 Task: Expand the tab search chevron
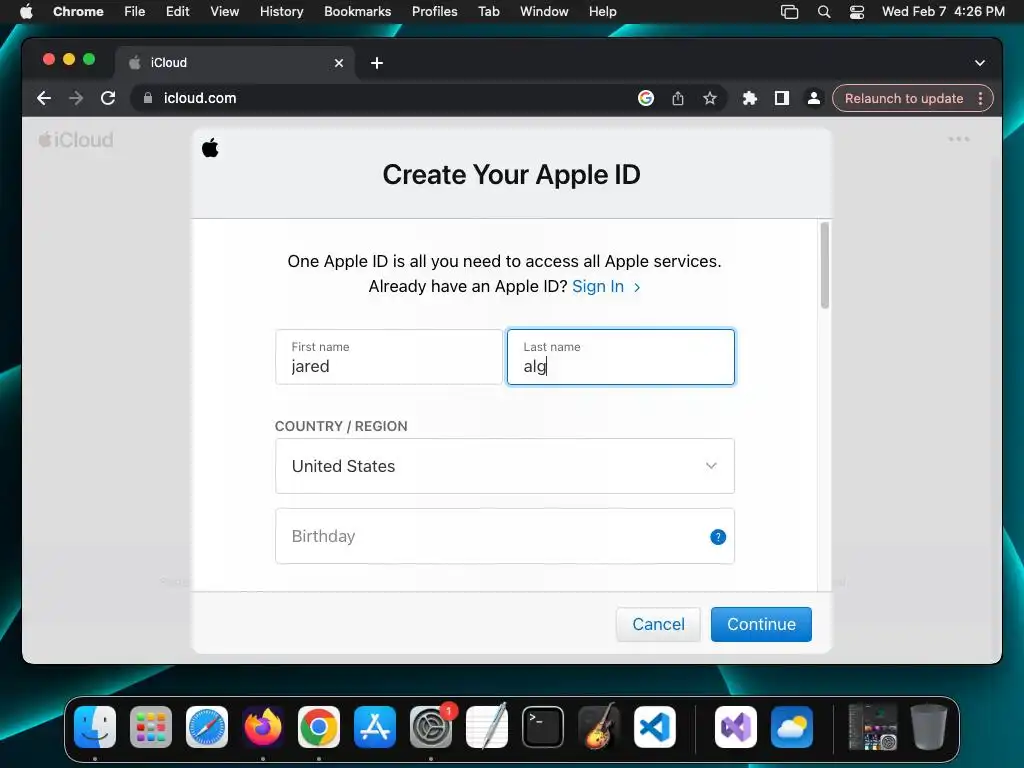click(980, 63)
